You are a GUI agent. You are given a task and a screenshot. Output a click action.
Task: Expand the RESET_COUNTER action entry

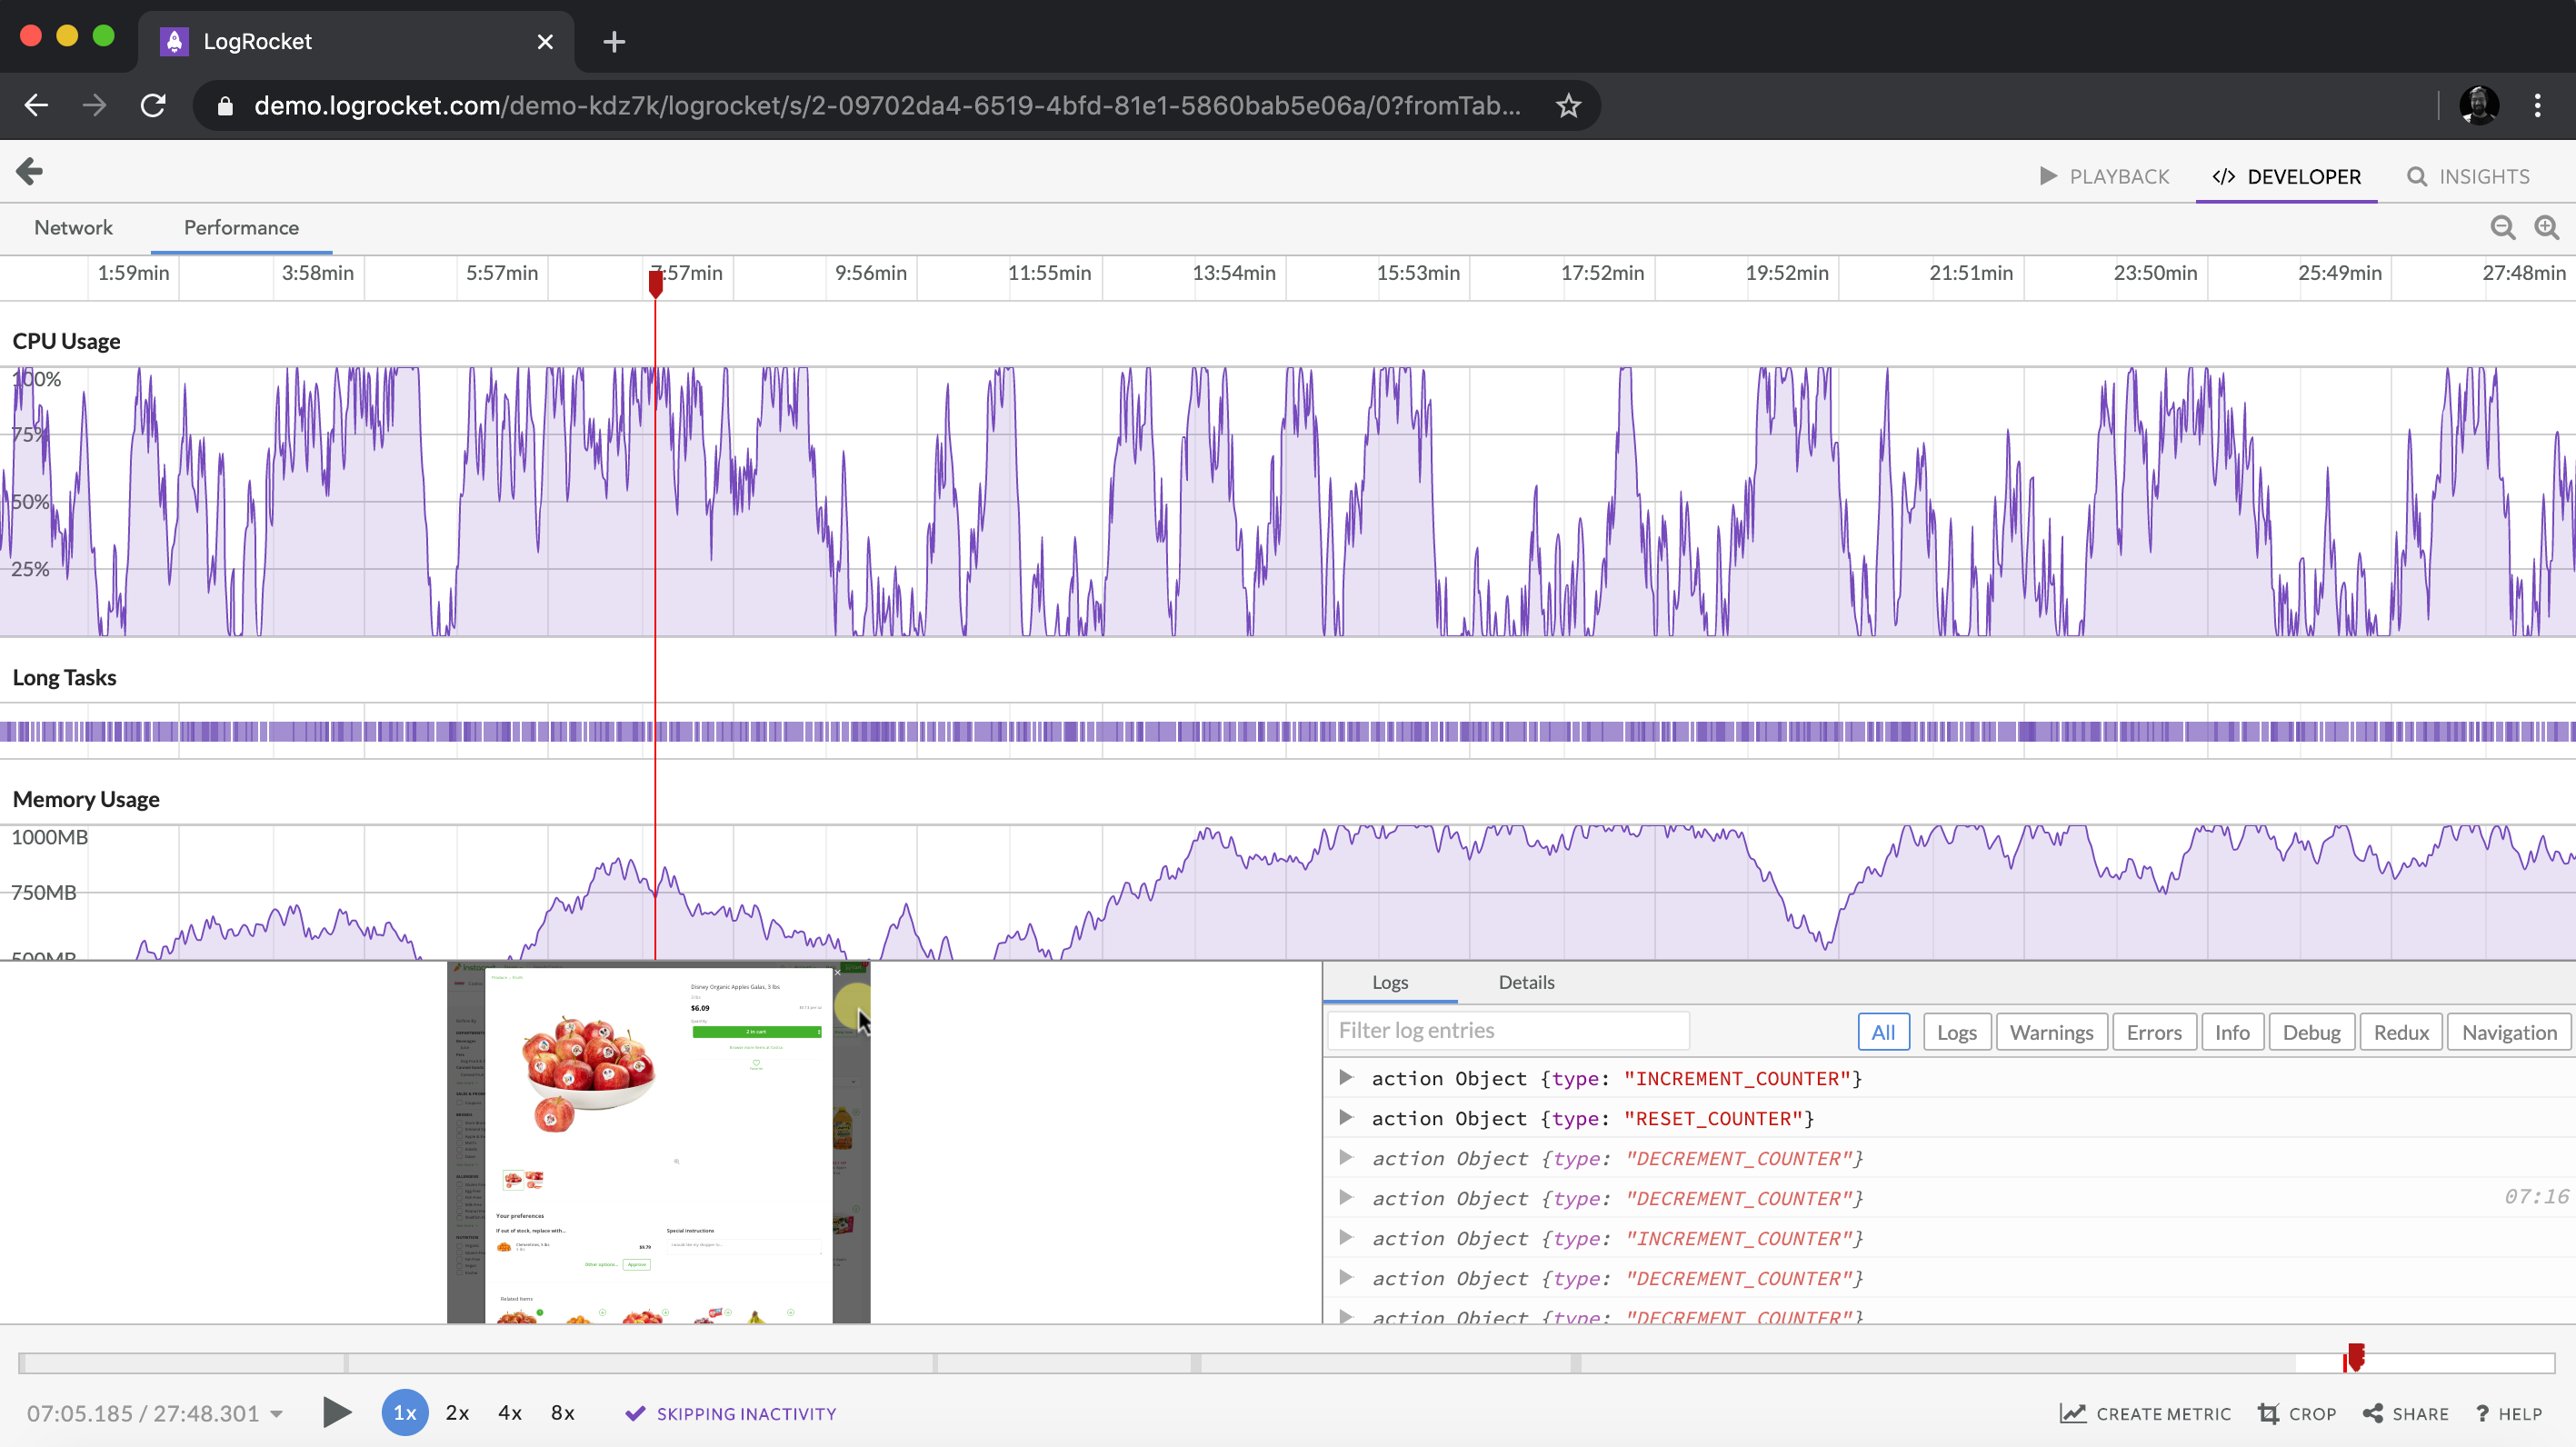1344,1116
